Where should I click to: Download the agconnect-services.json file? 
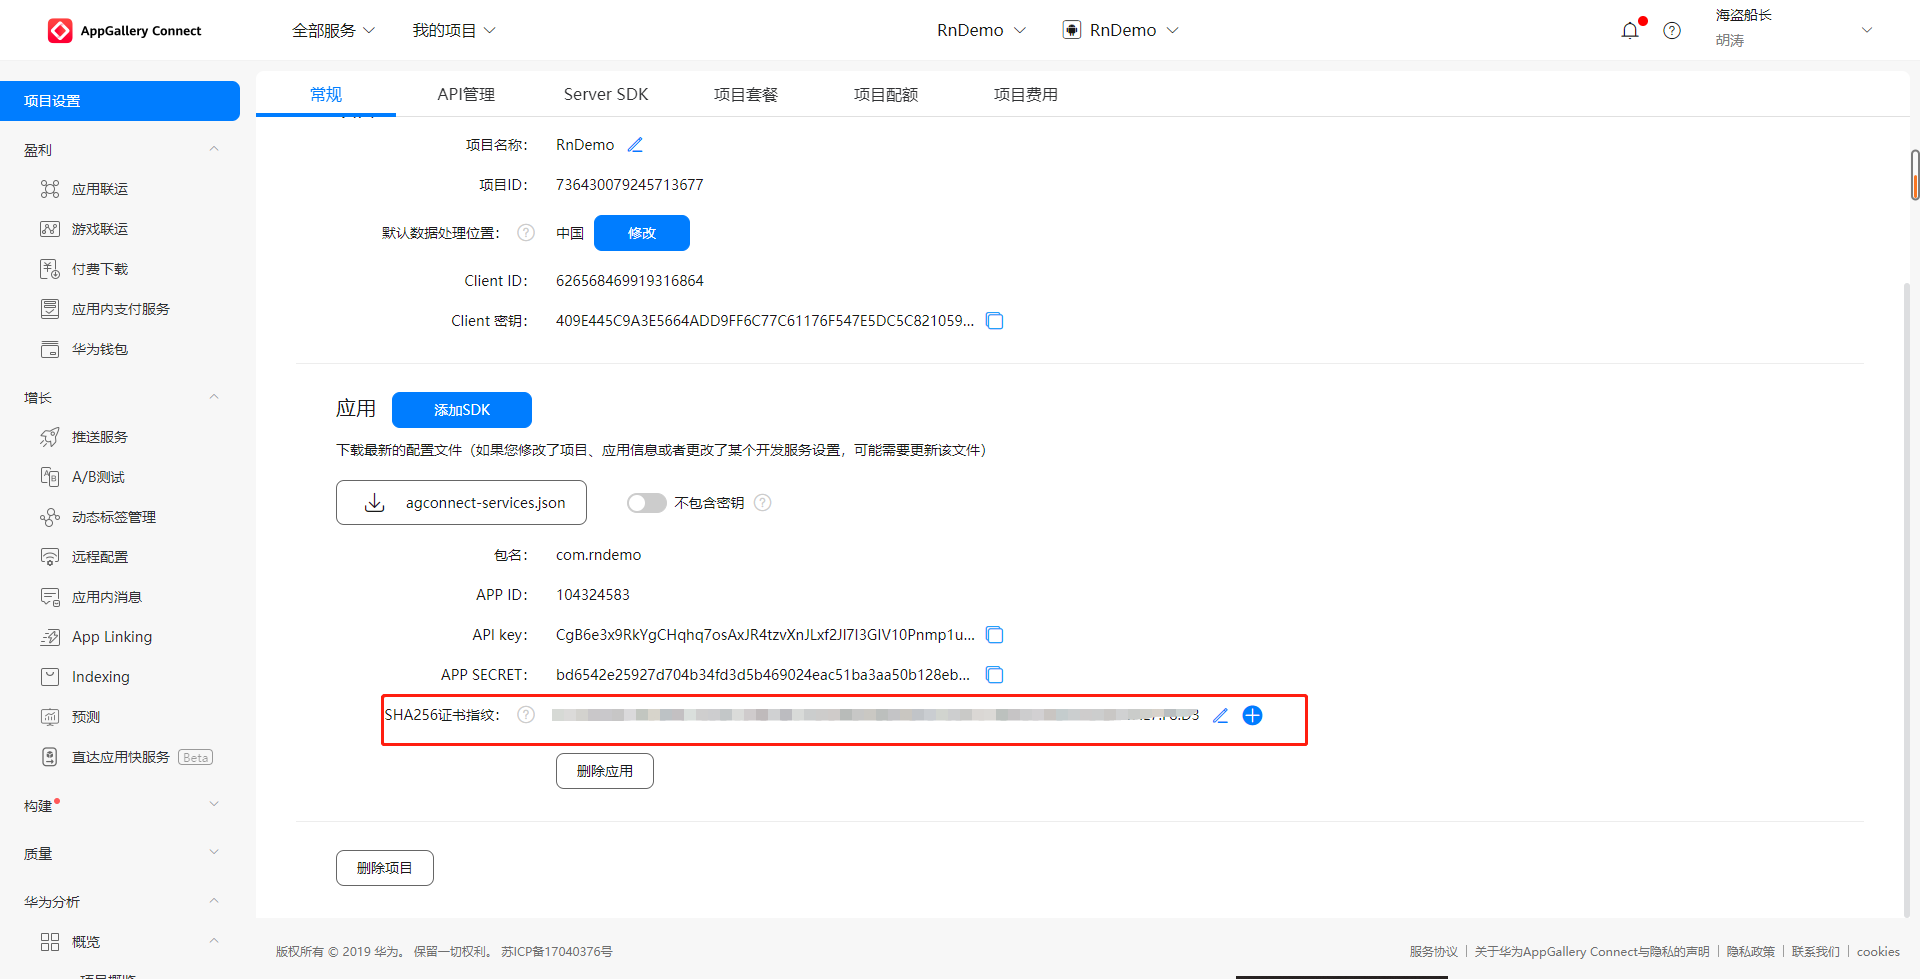(x=461, y=503)
